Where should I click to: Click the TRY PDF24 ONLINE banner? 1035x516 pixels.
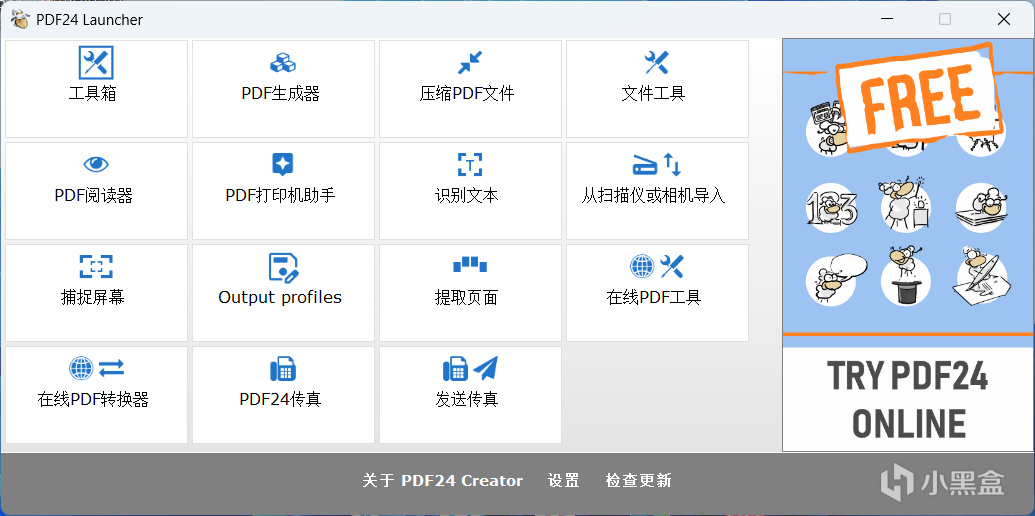(907, 245)
